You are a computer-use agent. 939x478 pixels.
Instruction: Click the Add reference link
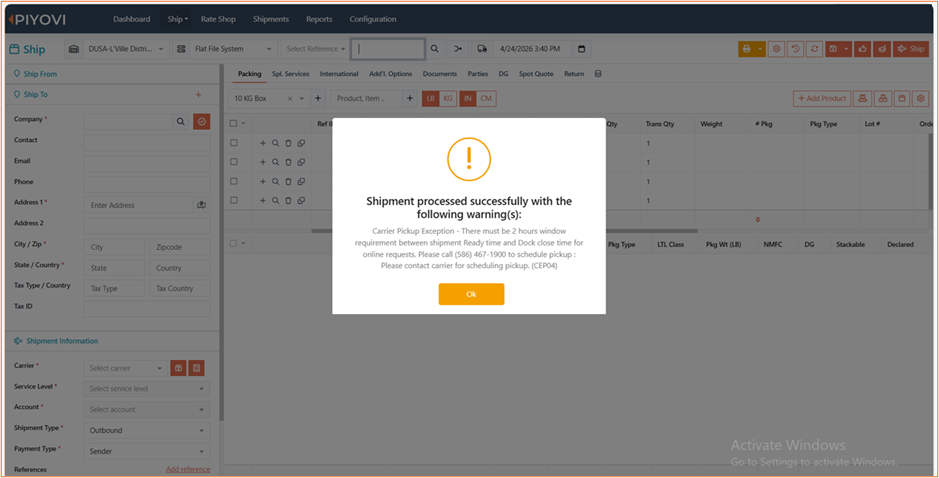click(x=188, y=470)
